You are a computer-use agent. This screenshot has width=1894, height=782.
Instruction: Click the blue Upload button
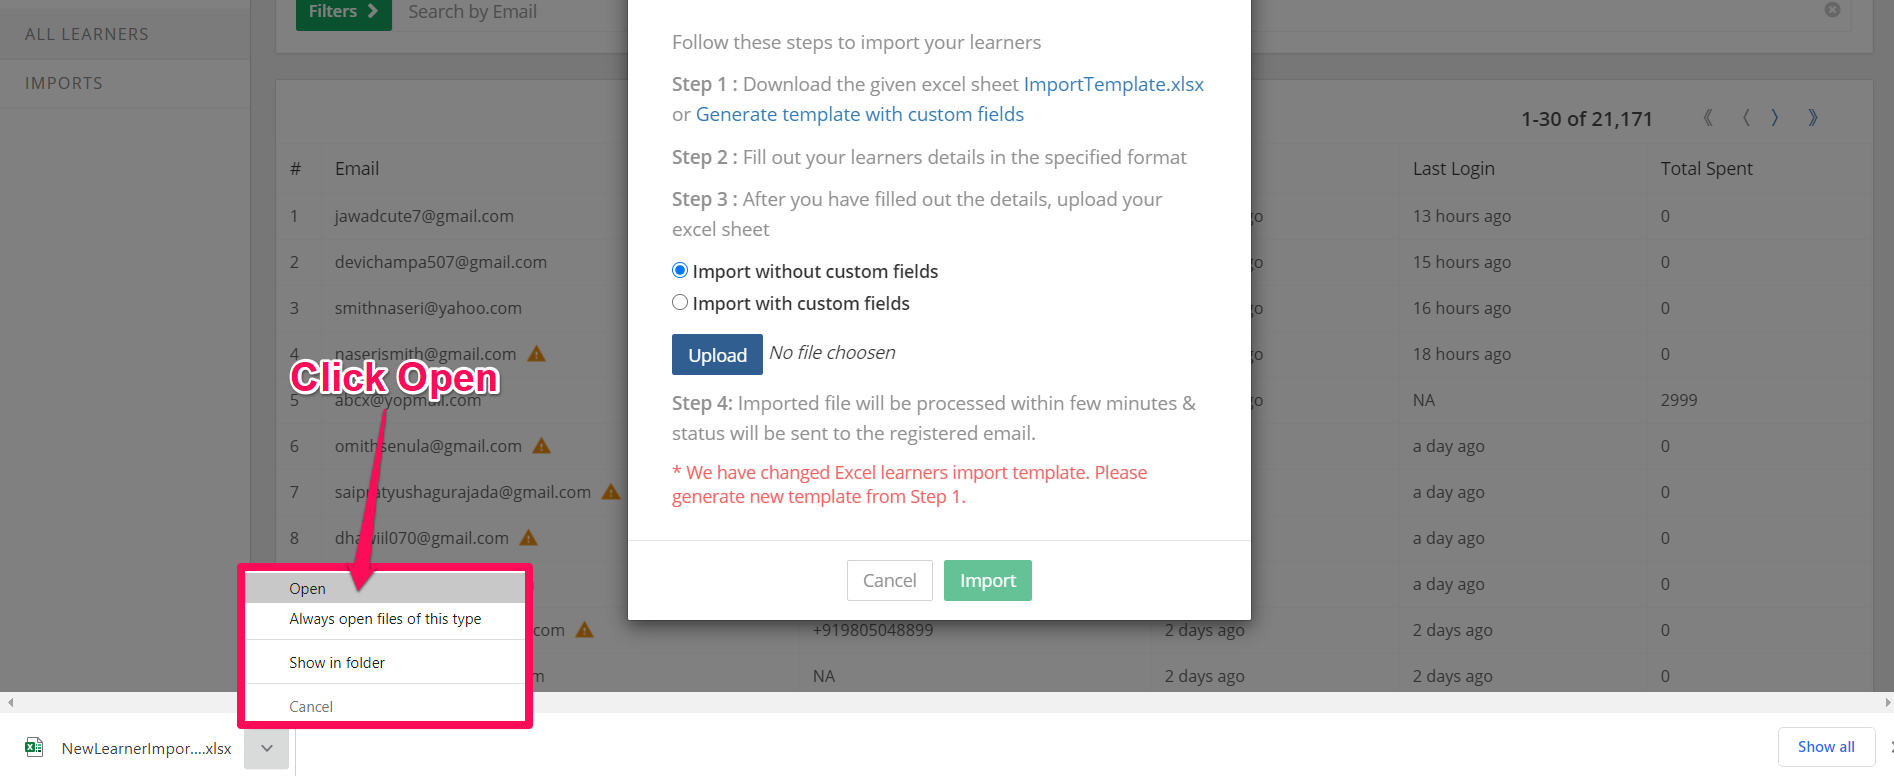(717, 355)
